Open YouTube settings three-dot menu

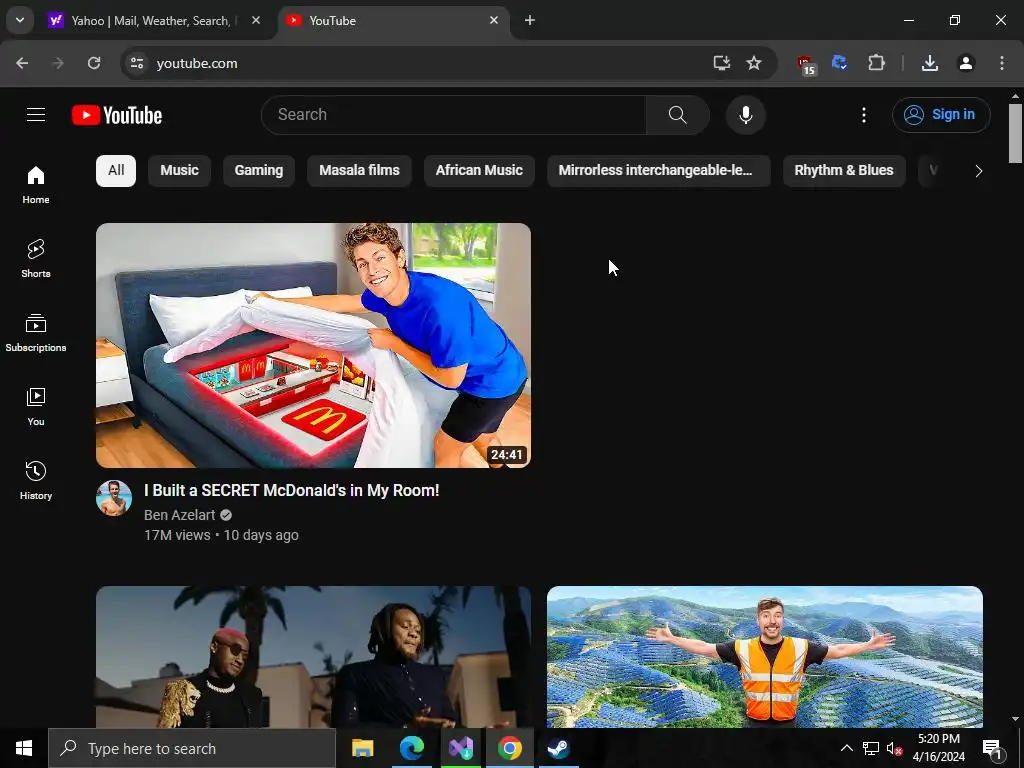click(863, 115)
